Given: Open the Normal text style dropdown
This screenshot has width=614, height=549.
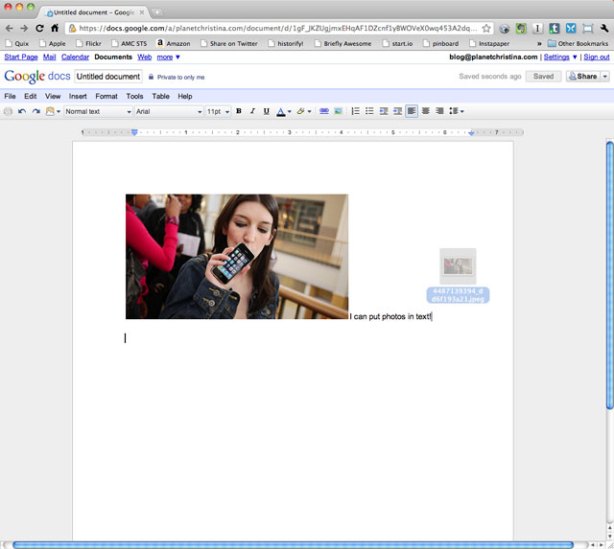Looking at the screenshot, I should point(98,111).
